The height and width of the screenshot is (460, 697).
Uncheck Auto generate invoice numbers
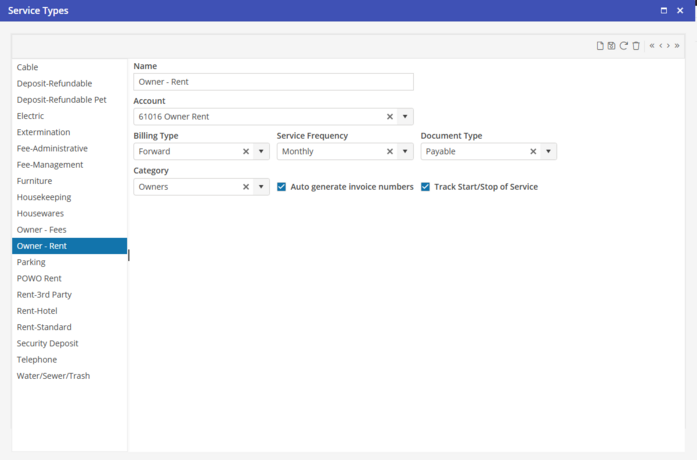[x=282, y=187]
